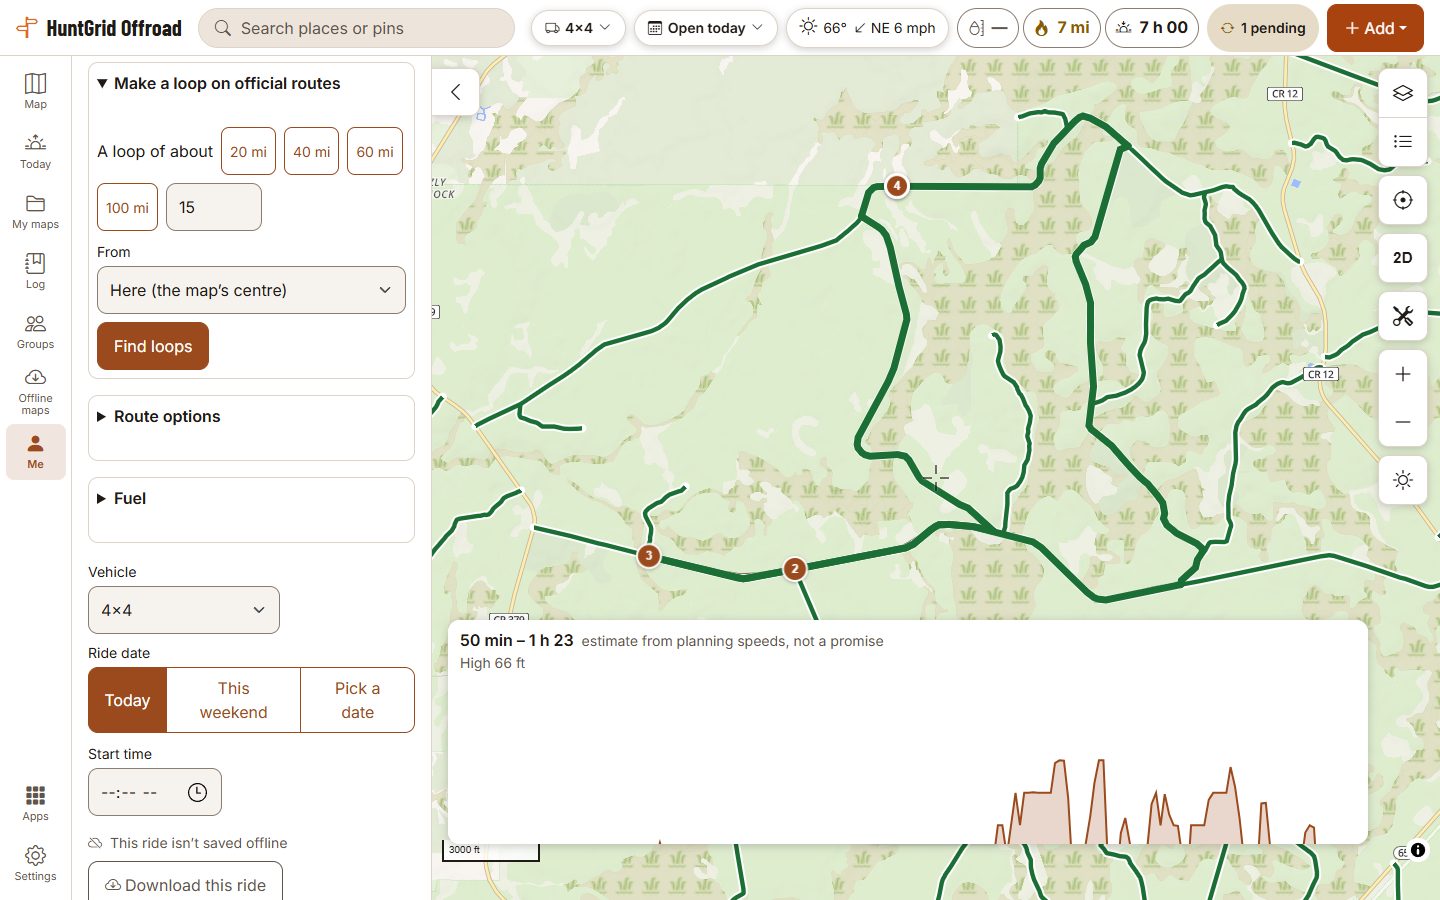
Task: Open the map tools (wrench) menu
Action: (1403, 316)
